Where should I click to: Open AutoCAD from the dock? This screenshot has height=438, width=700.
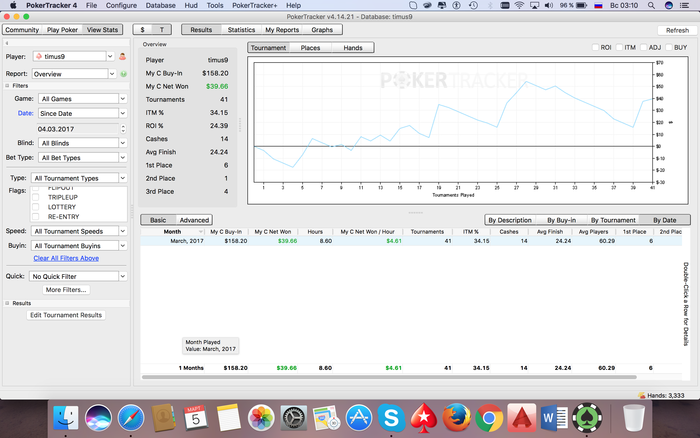point(521,418)
